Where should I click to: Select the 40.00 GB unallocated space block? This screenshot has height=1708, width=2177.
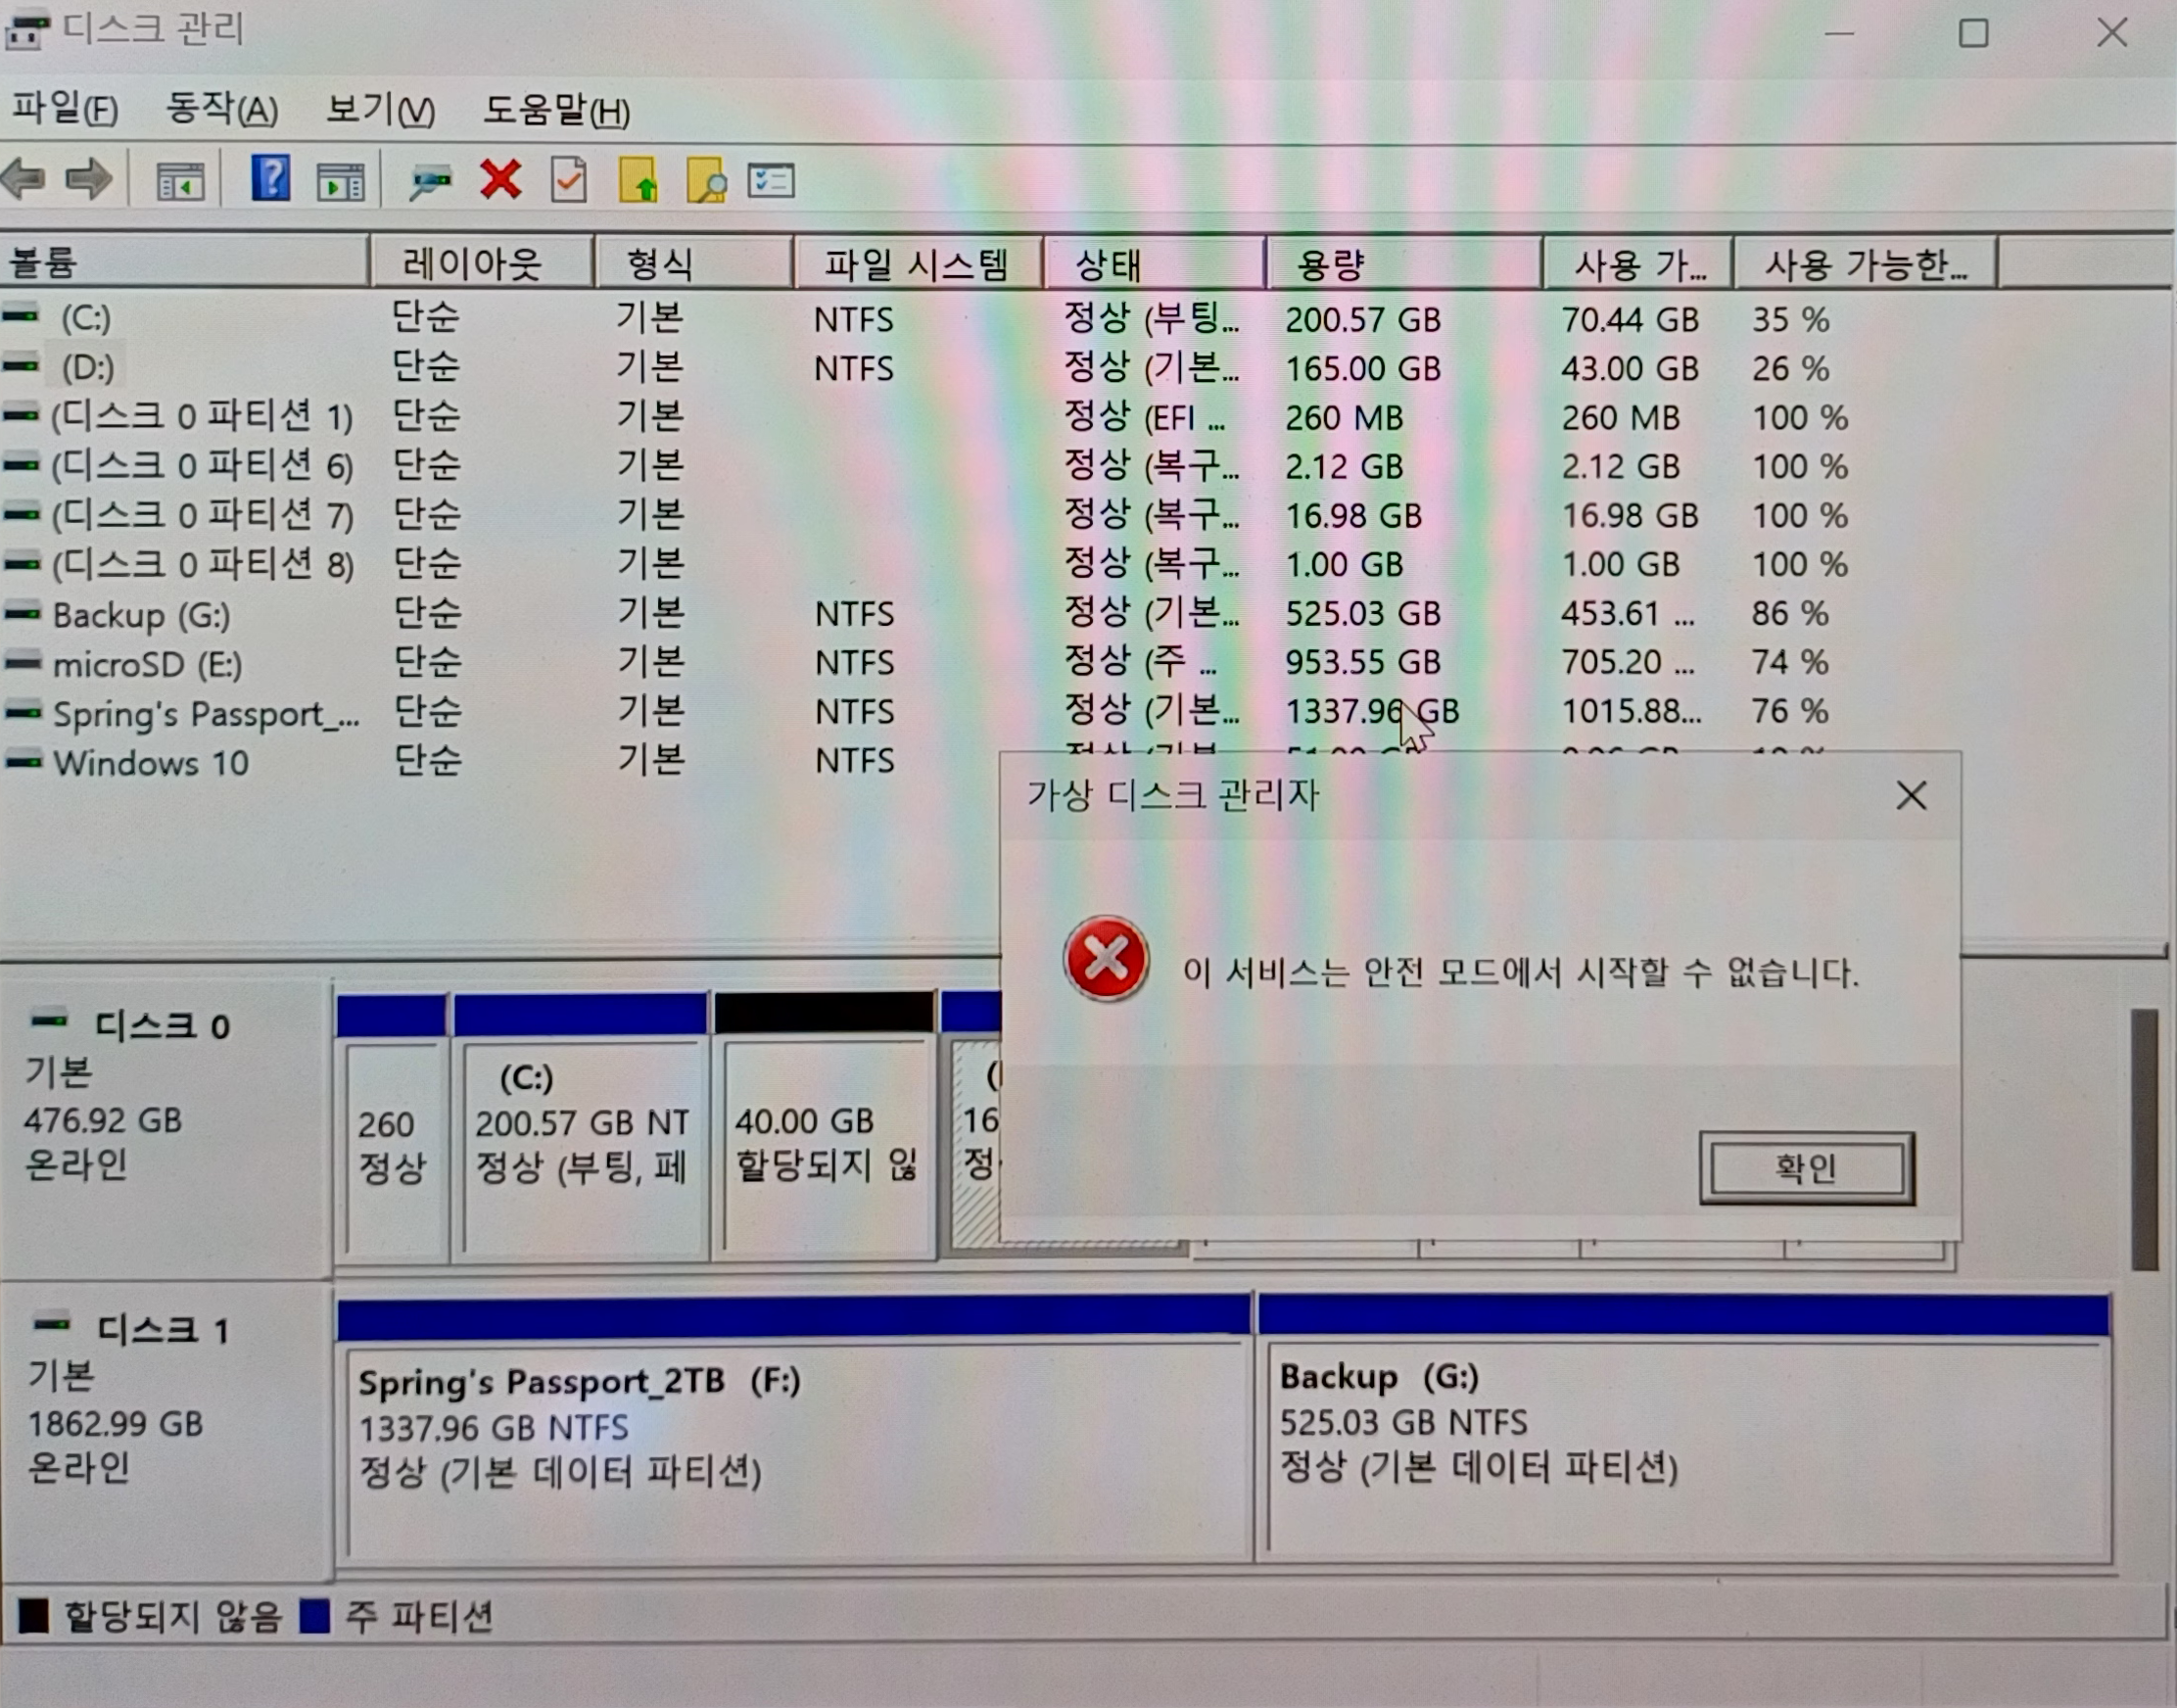pyautogui.click(x=824, y=1140)
